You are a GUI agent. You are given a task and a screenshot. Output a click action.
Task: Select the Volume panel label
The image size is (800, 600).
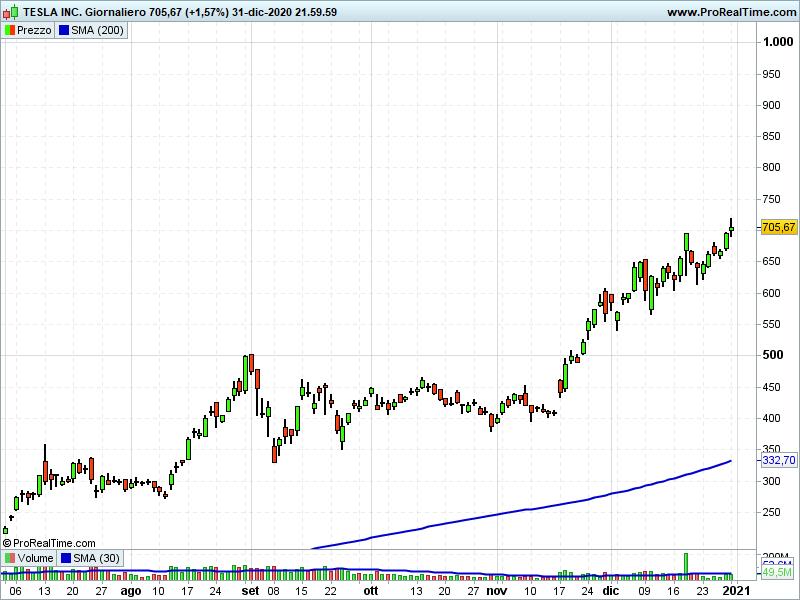pos(35,558)
